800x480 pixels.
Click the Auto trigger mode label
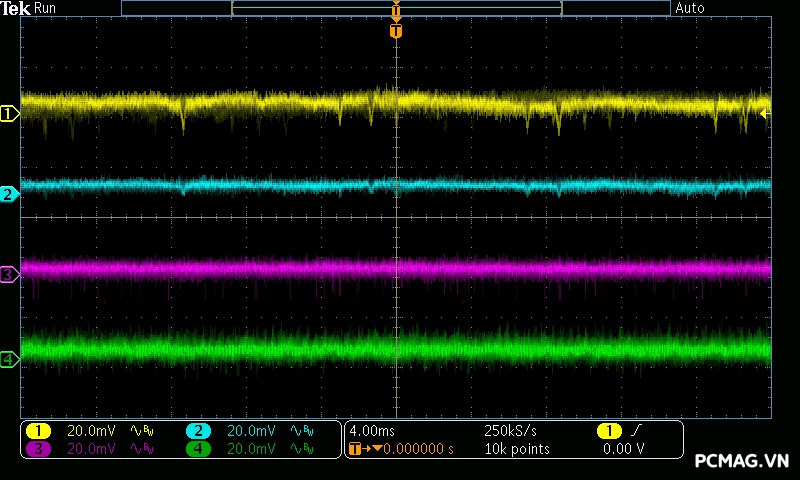click(x=690, y=8)
